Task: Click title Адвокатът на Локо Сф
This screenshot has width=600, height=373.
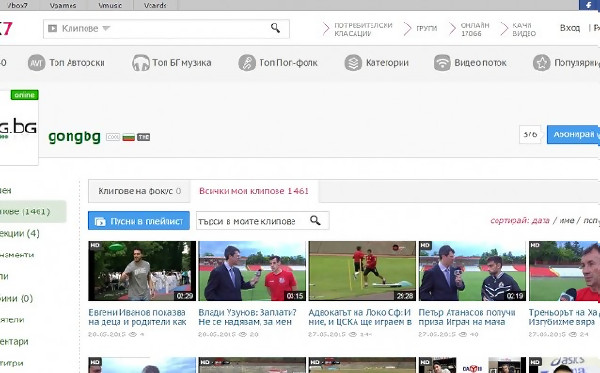Action: 360,318
